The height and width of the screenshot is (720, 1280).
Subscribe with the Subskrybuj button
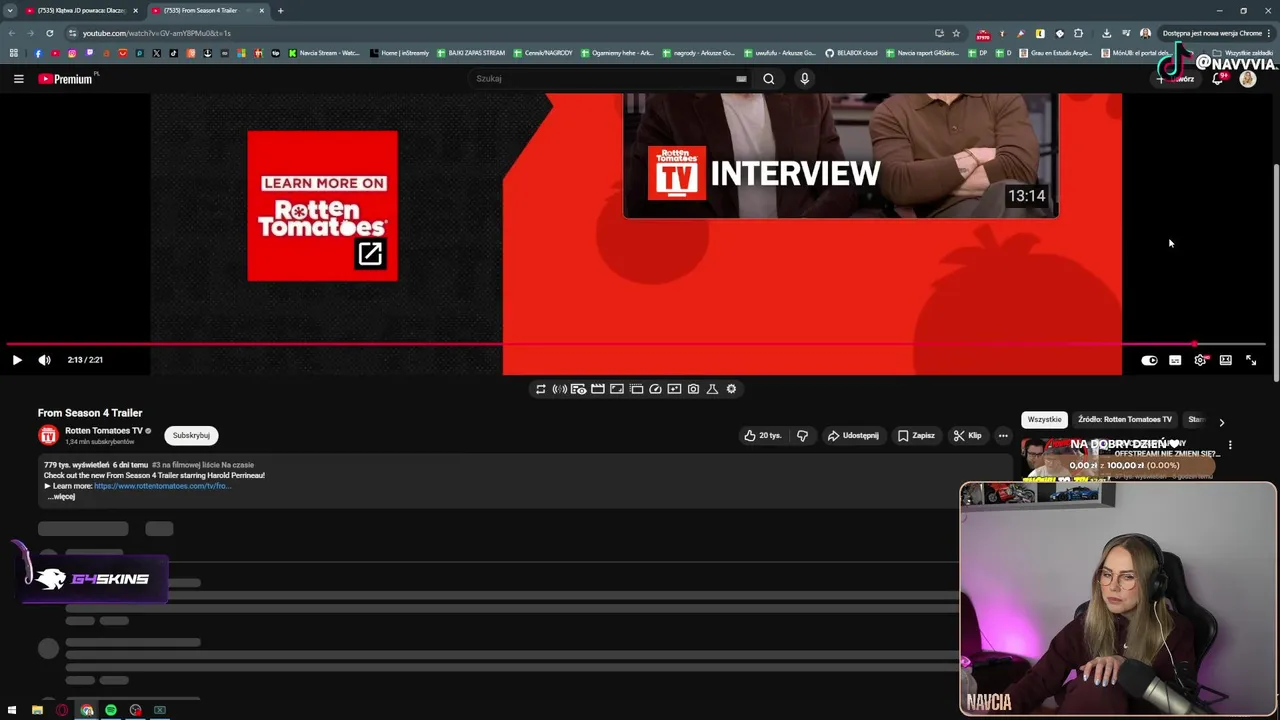click(x=191, y=436)
